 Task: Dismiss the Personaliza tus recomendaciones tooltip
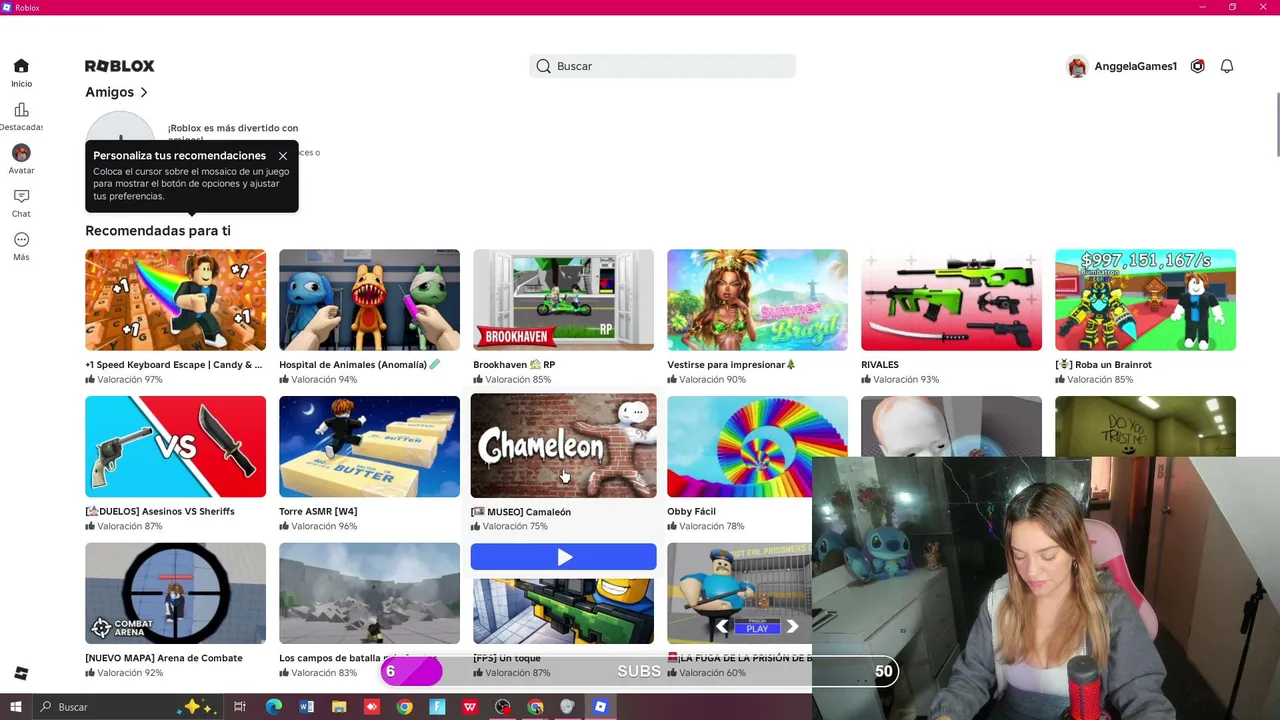pos(283,156)
